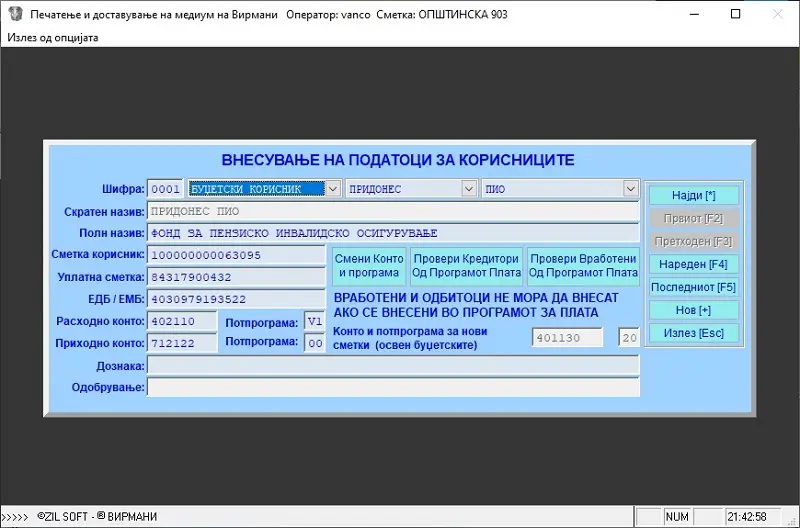Viewport: 800px width, 528px height.
Task: Select the ПРИДОНЕС combo box text
Action: (x=404, y=189)
